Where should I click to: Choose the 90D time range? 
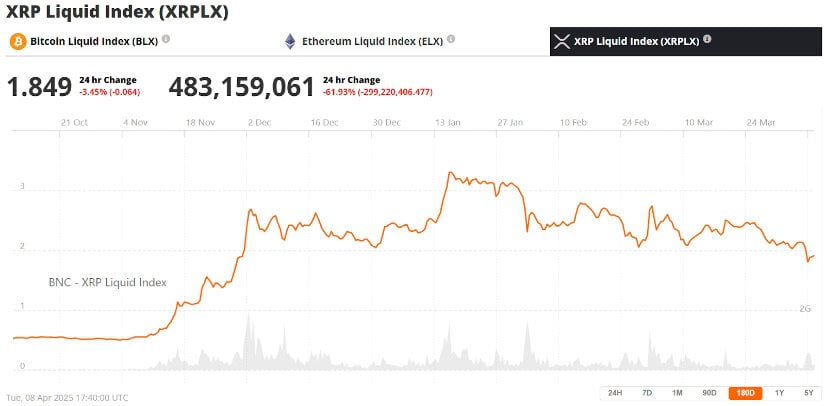pos(709,392)
